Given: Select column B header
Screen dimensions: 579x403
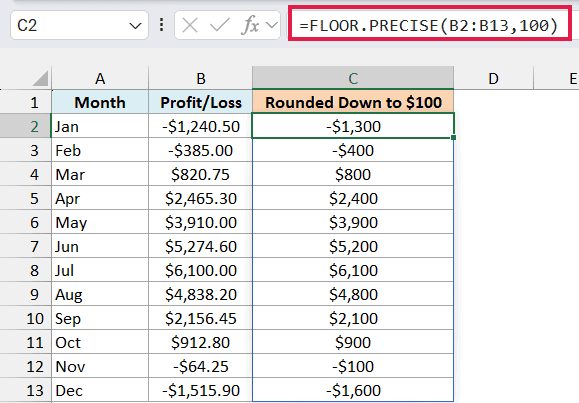Looking at the screenshot, I should point(201,78).
